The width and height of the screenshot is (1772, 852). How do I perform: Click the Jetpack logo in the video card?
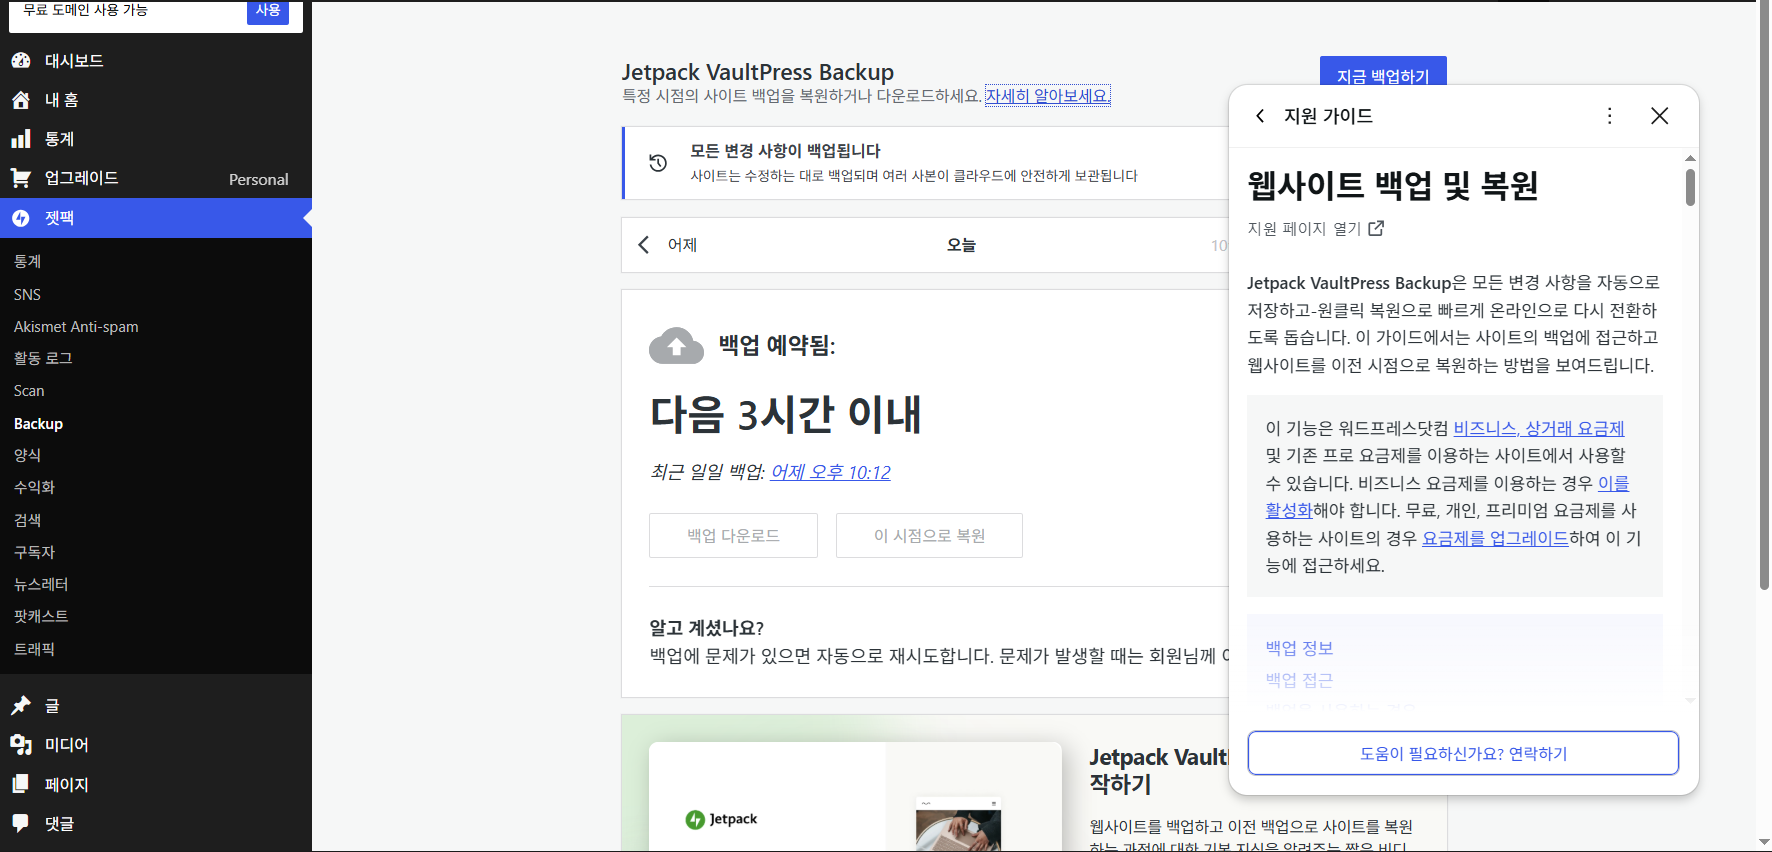[x=721, y=819]
